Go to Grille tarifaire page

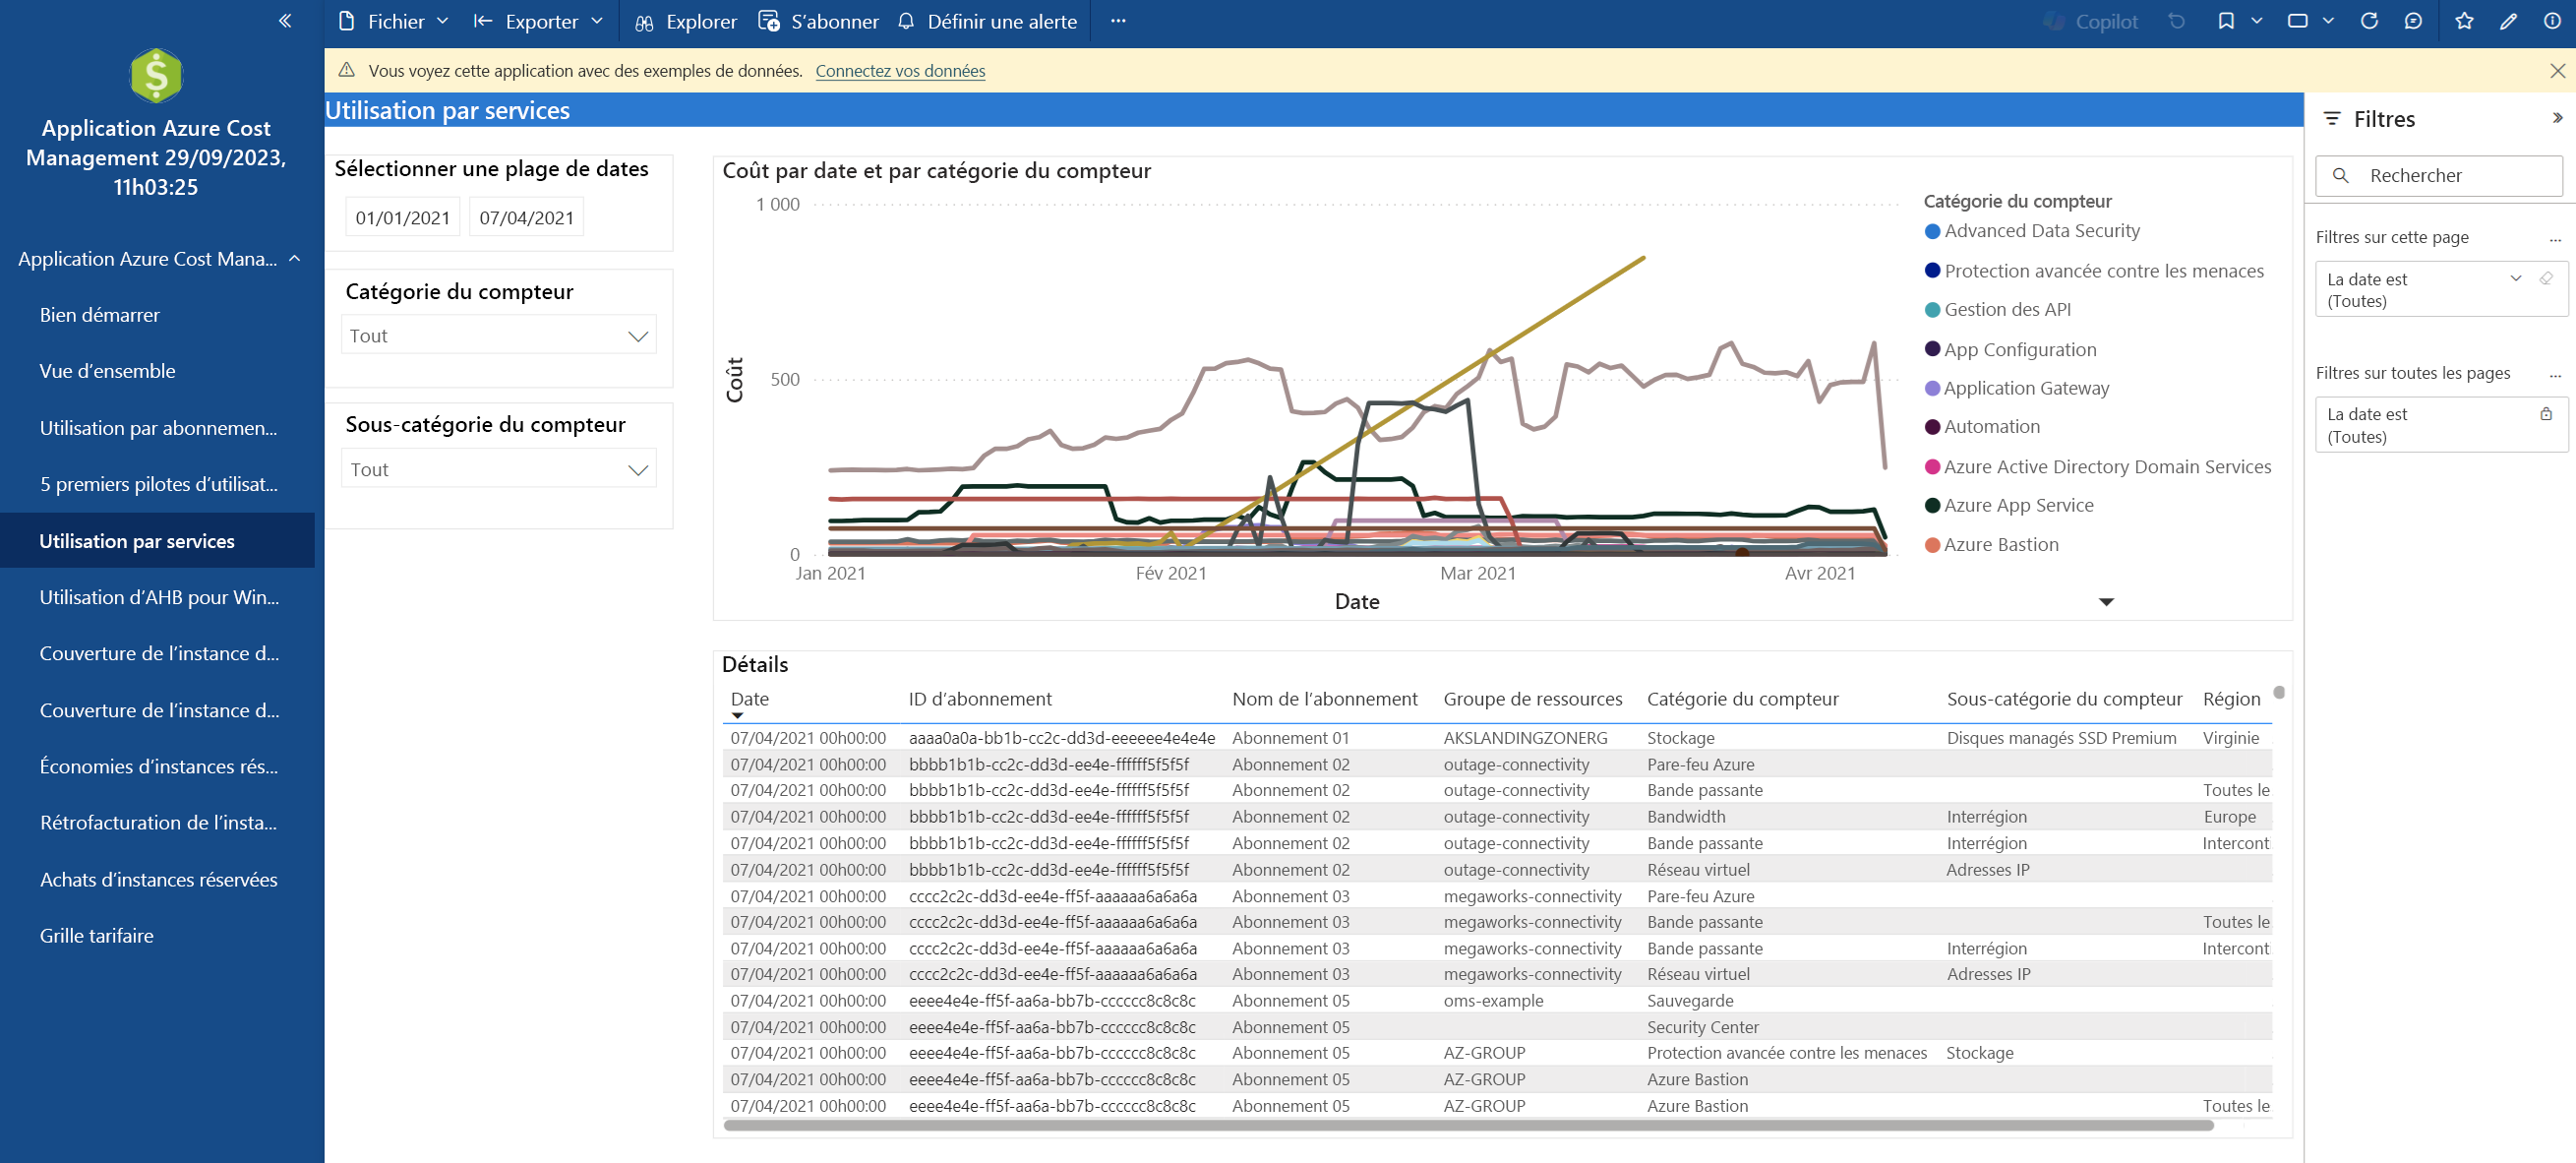tap(96, 935)
